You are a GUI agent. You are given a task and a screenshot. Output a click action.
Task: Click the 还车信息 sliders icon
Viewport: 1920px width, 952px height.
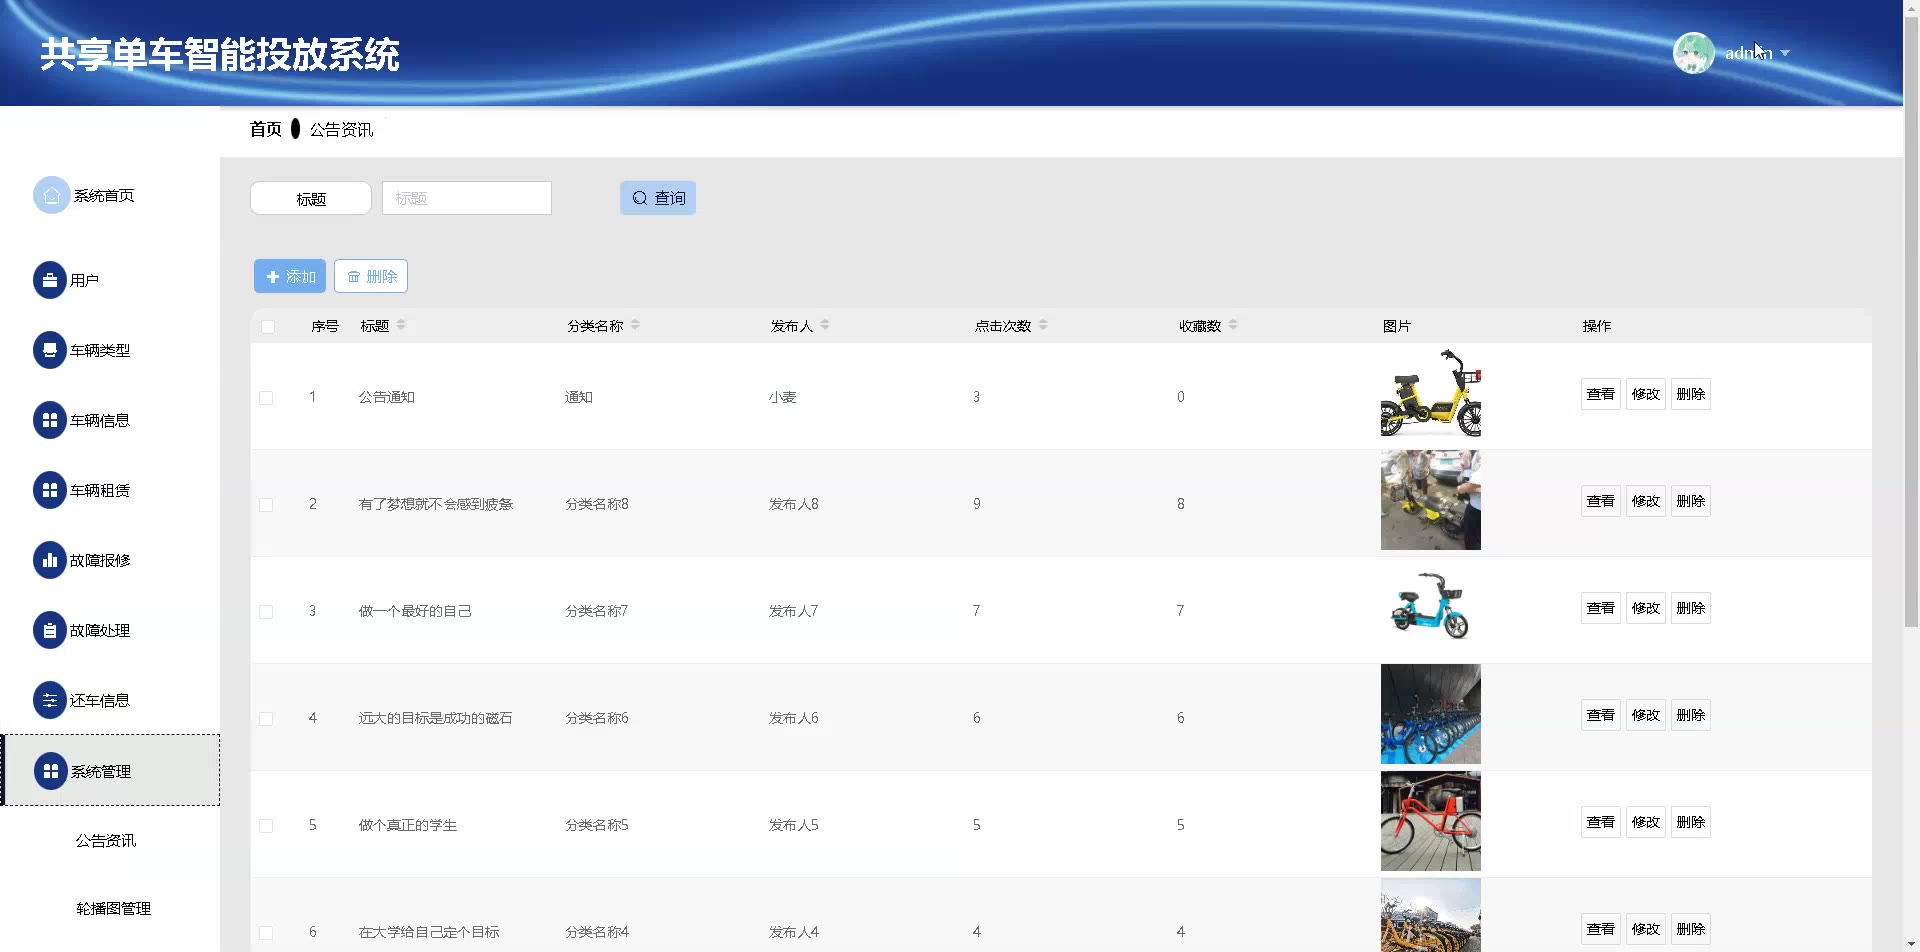49,700
